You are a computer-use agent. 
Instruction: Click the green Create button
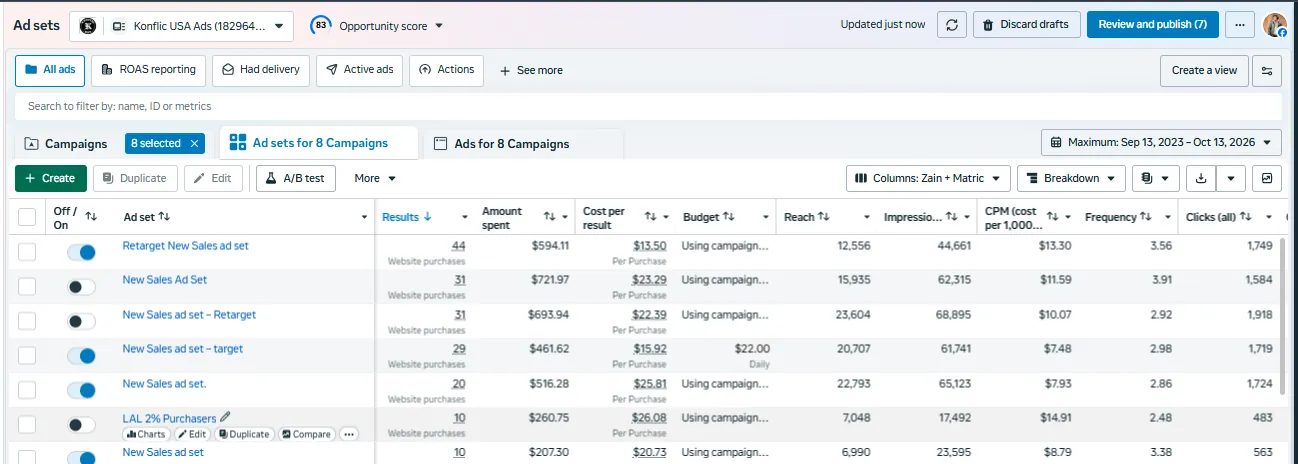[51, 178]
